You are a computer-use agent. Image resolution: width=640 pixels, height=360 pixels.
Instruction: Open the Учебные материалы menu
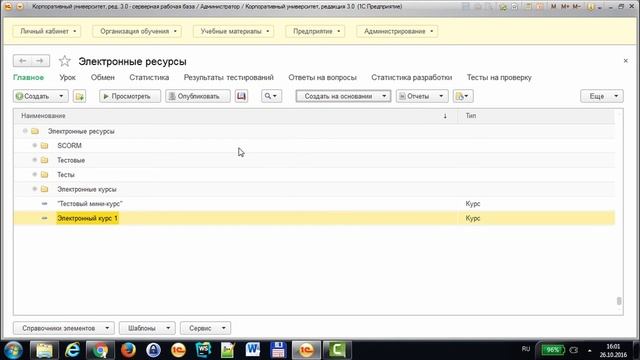[233, 31]
